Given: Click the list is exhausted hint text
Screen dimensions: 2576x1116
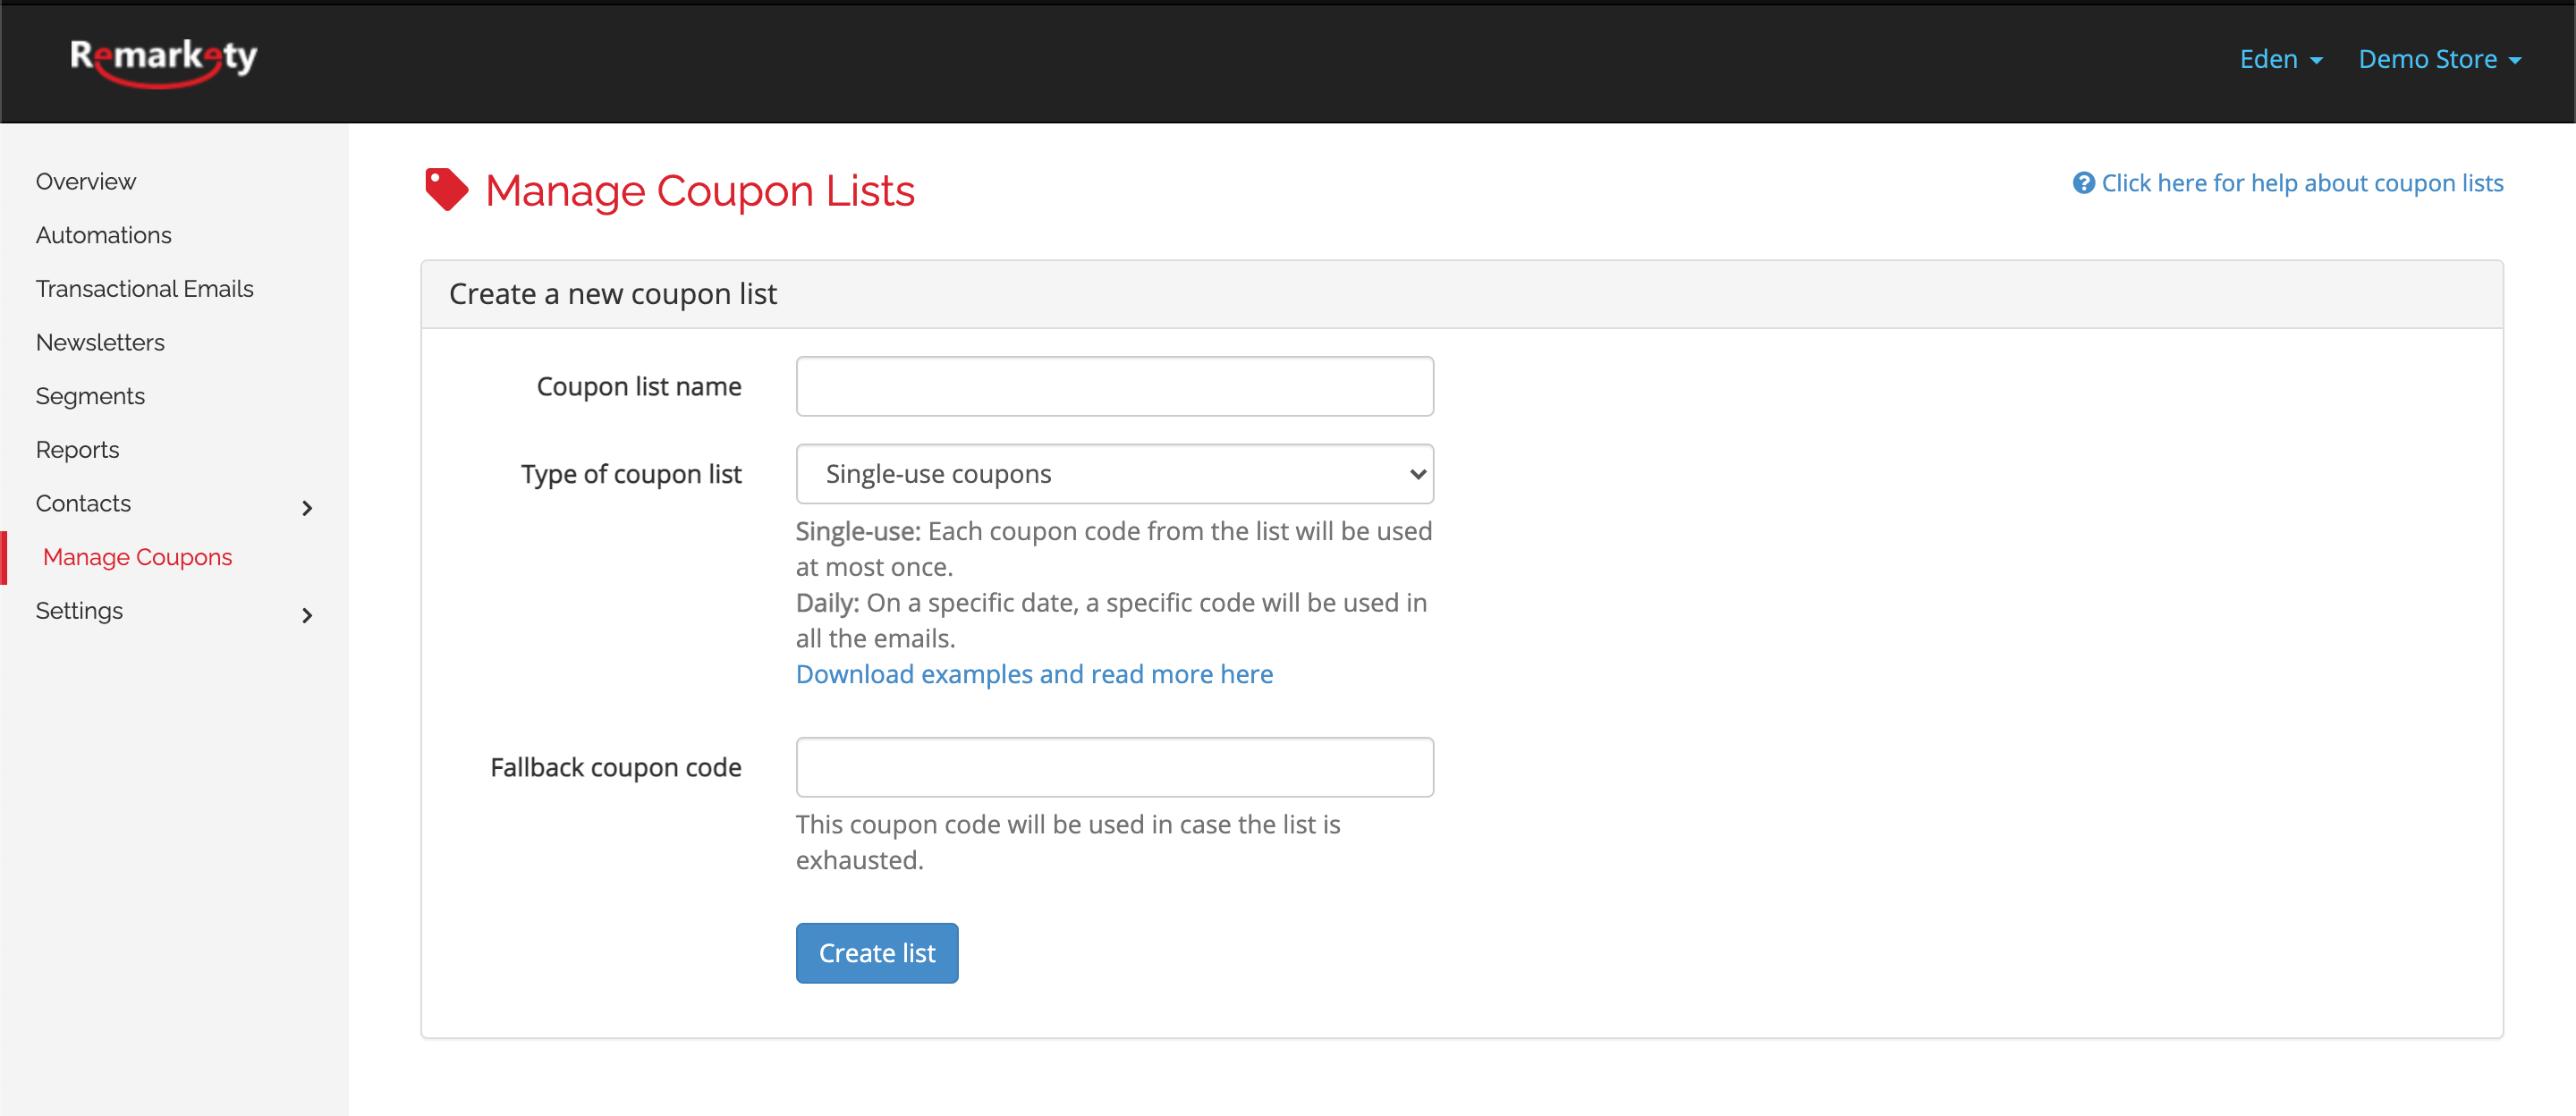Looking at the screenshot, I should pos(1067,842).
